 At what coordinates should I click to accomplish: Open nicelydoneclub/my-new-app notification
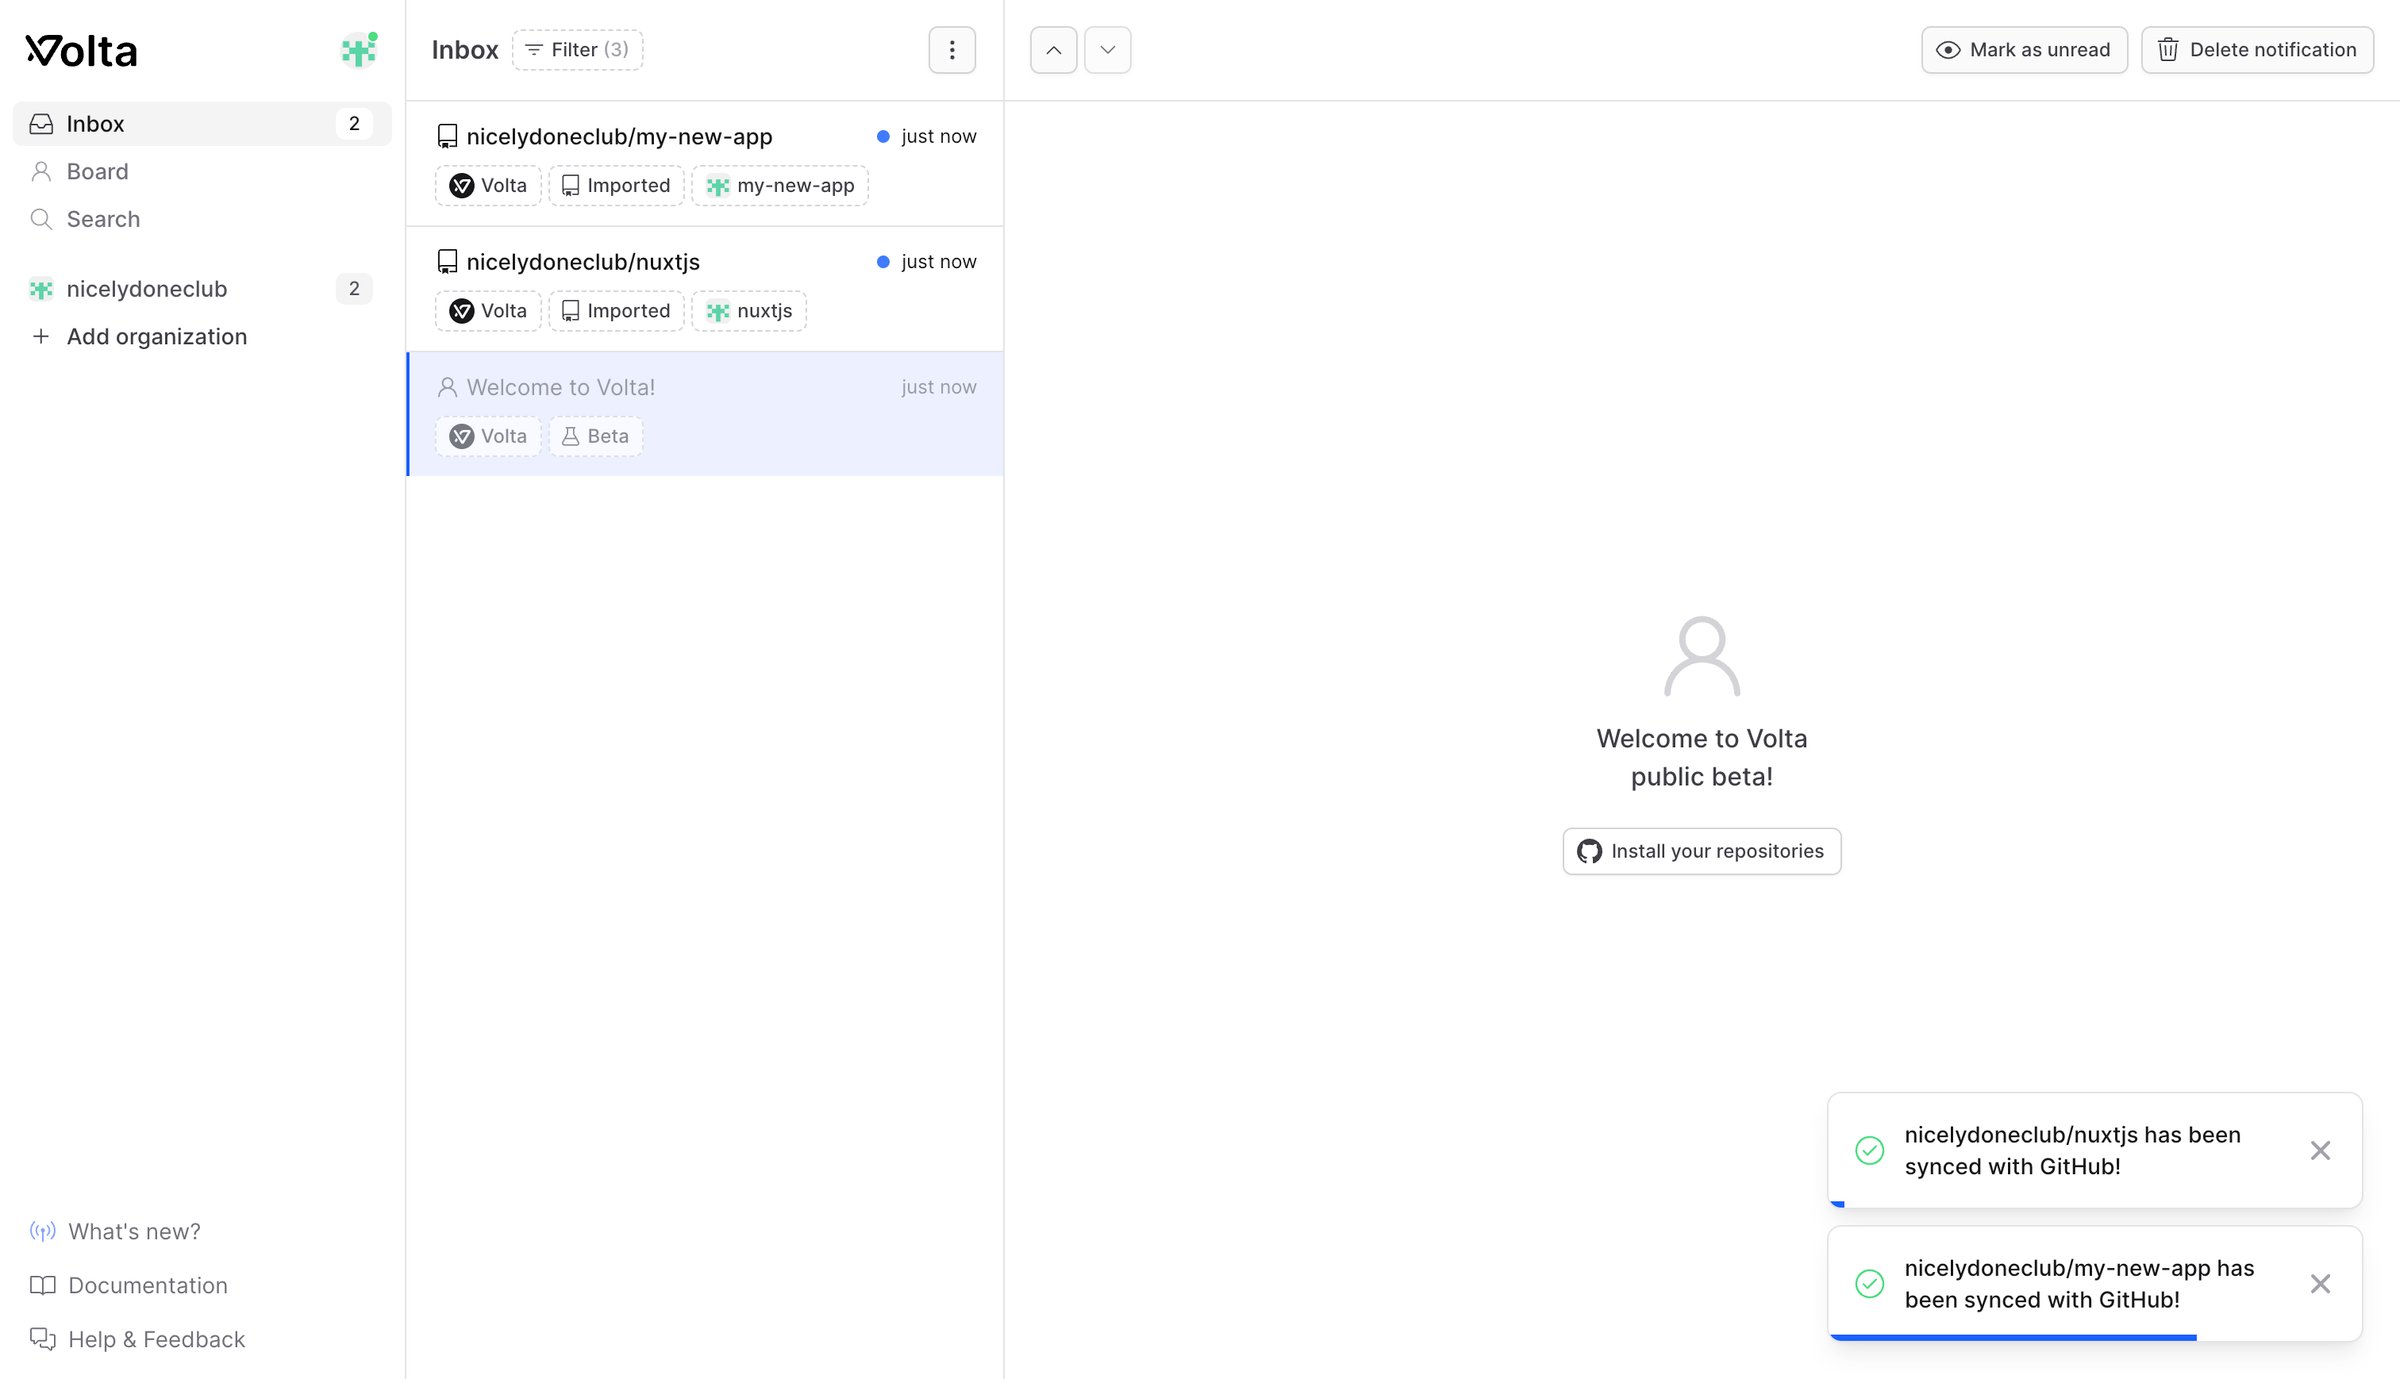tap(705, 163)
